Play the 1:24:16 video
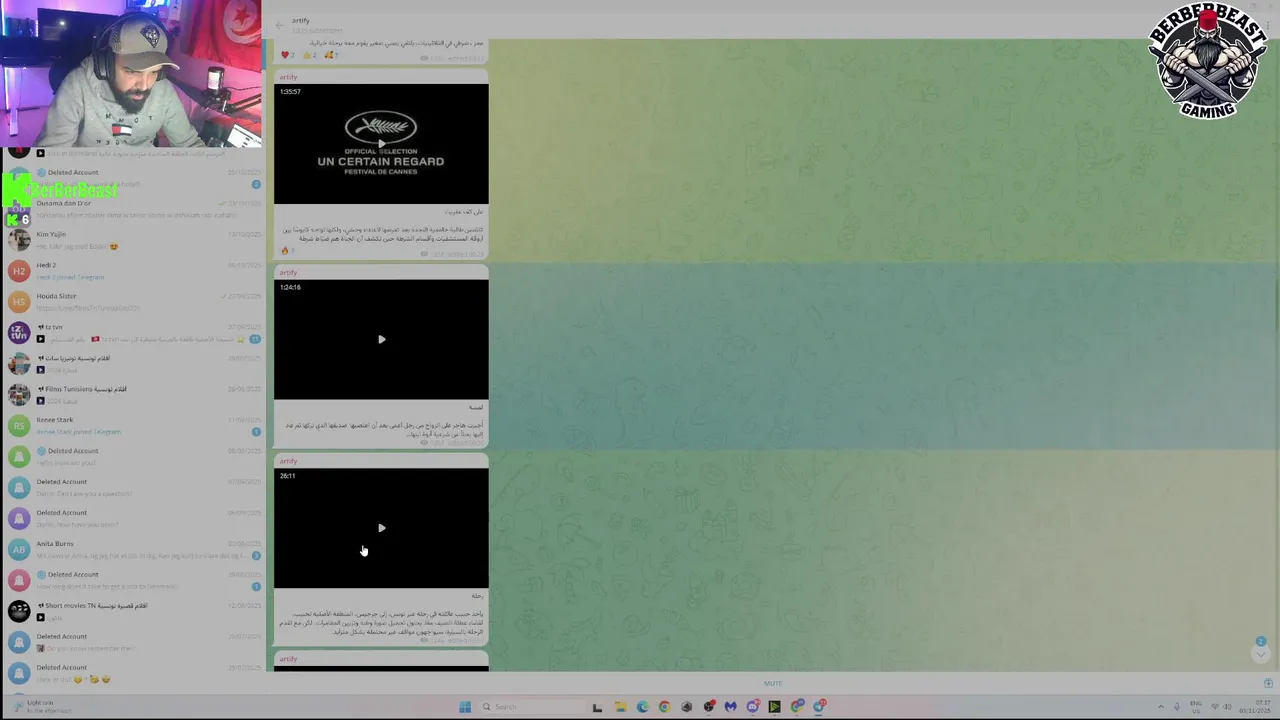The height and width of the screenshot is (720, 1280). tap(381, 339)
